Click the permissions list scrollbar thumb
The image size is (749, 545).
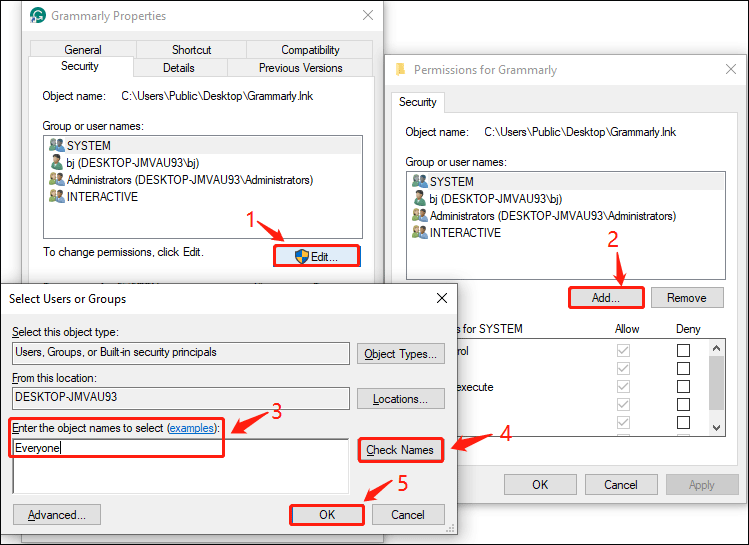point(716,383)
